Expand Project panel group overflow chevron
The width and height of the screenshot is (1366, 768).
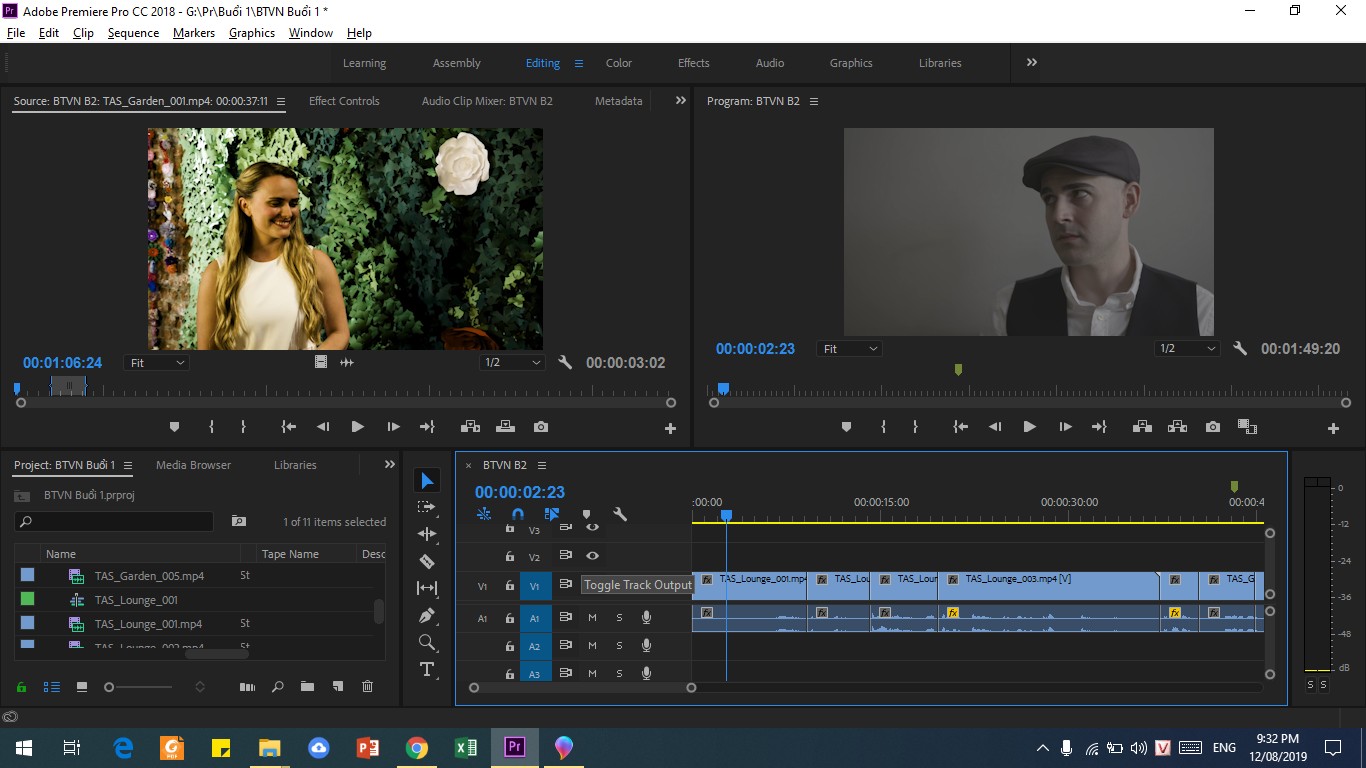[390, 465]
